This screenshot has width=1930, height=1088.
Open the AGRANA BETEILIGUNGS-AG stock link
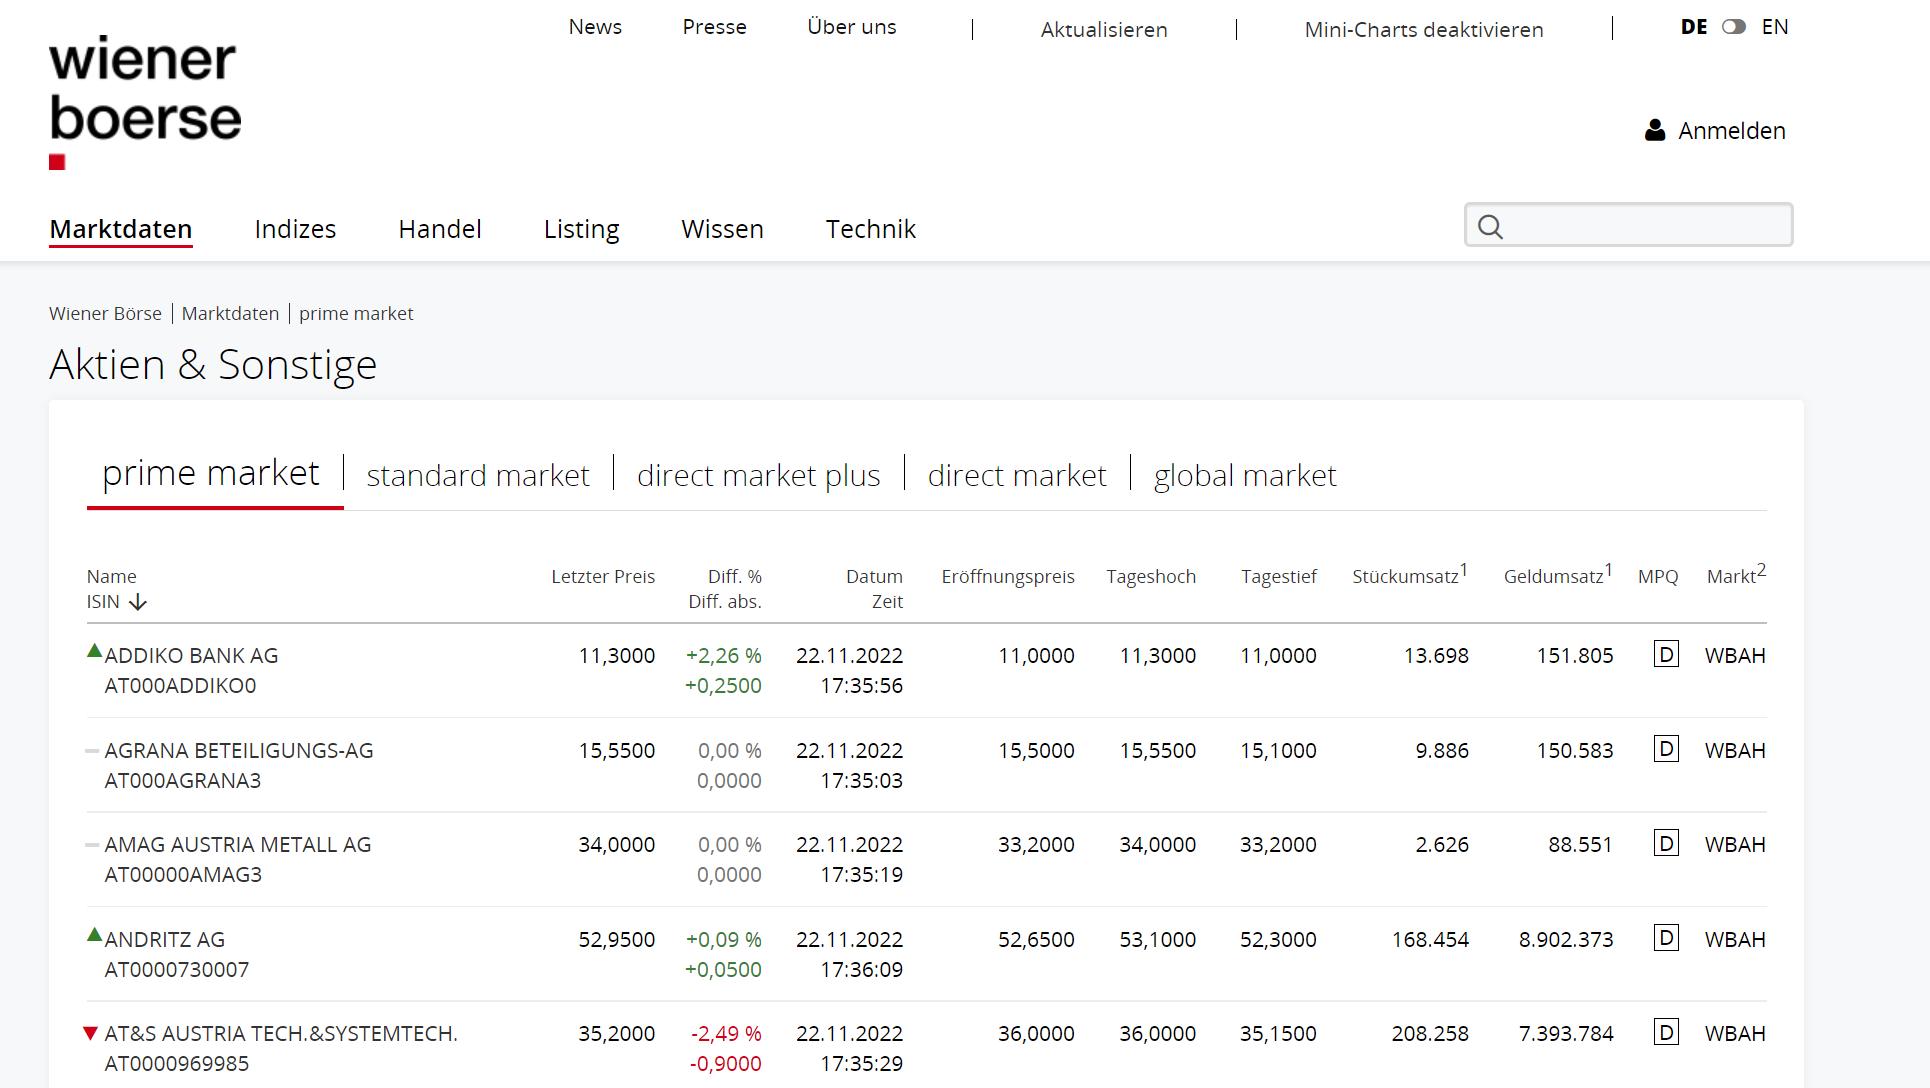[x=238, y=750]
